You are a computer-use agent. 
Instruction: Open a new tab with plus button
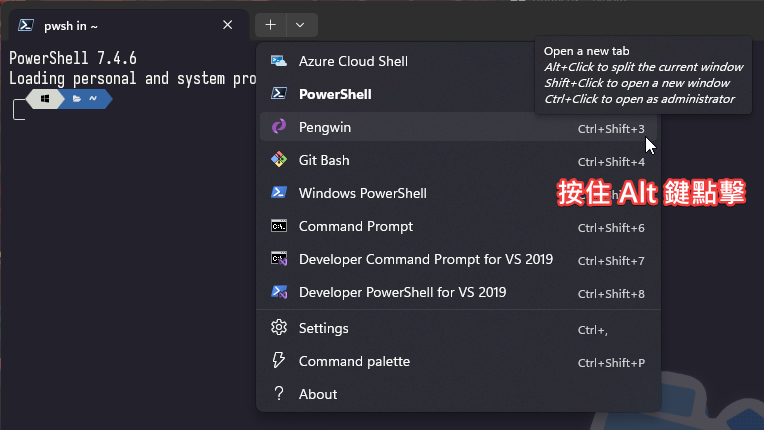tap(271, 24)
